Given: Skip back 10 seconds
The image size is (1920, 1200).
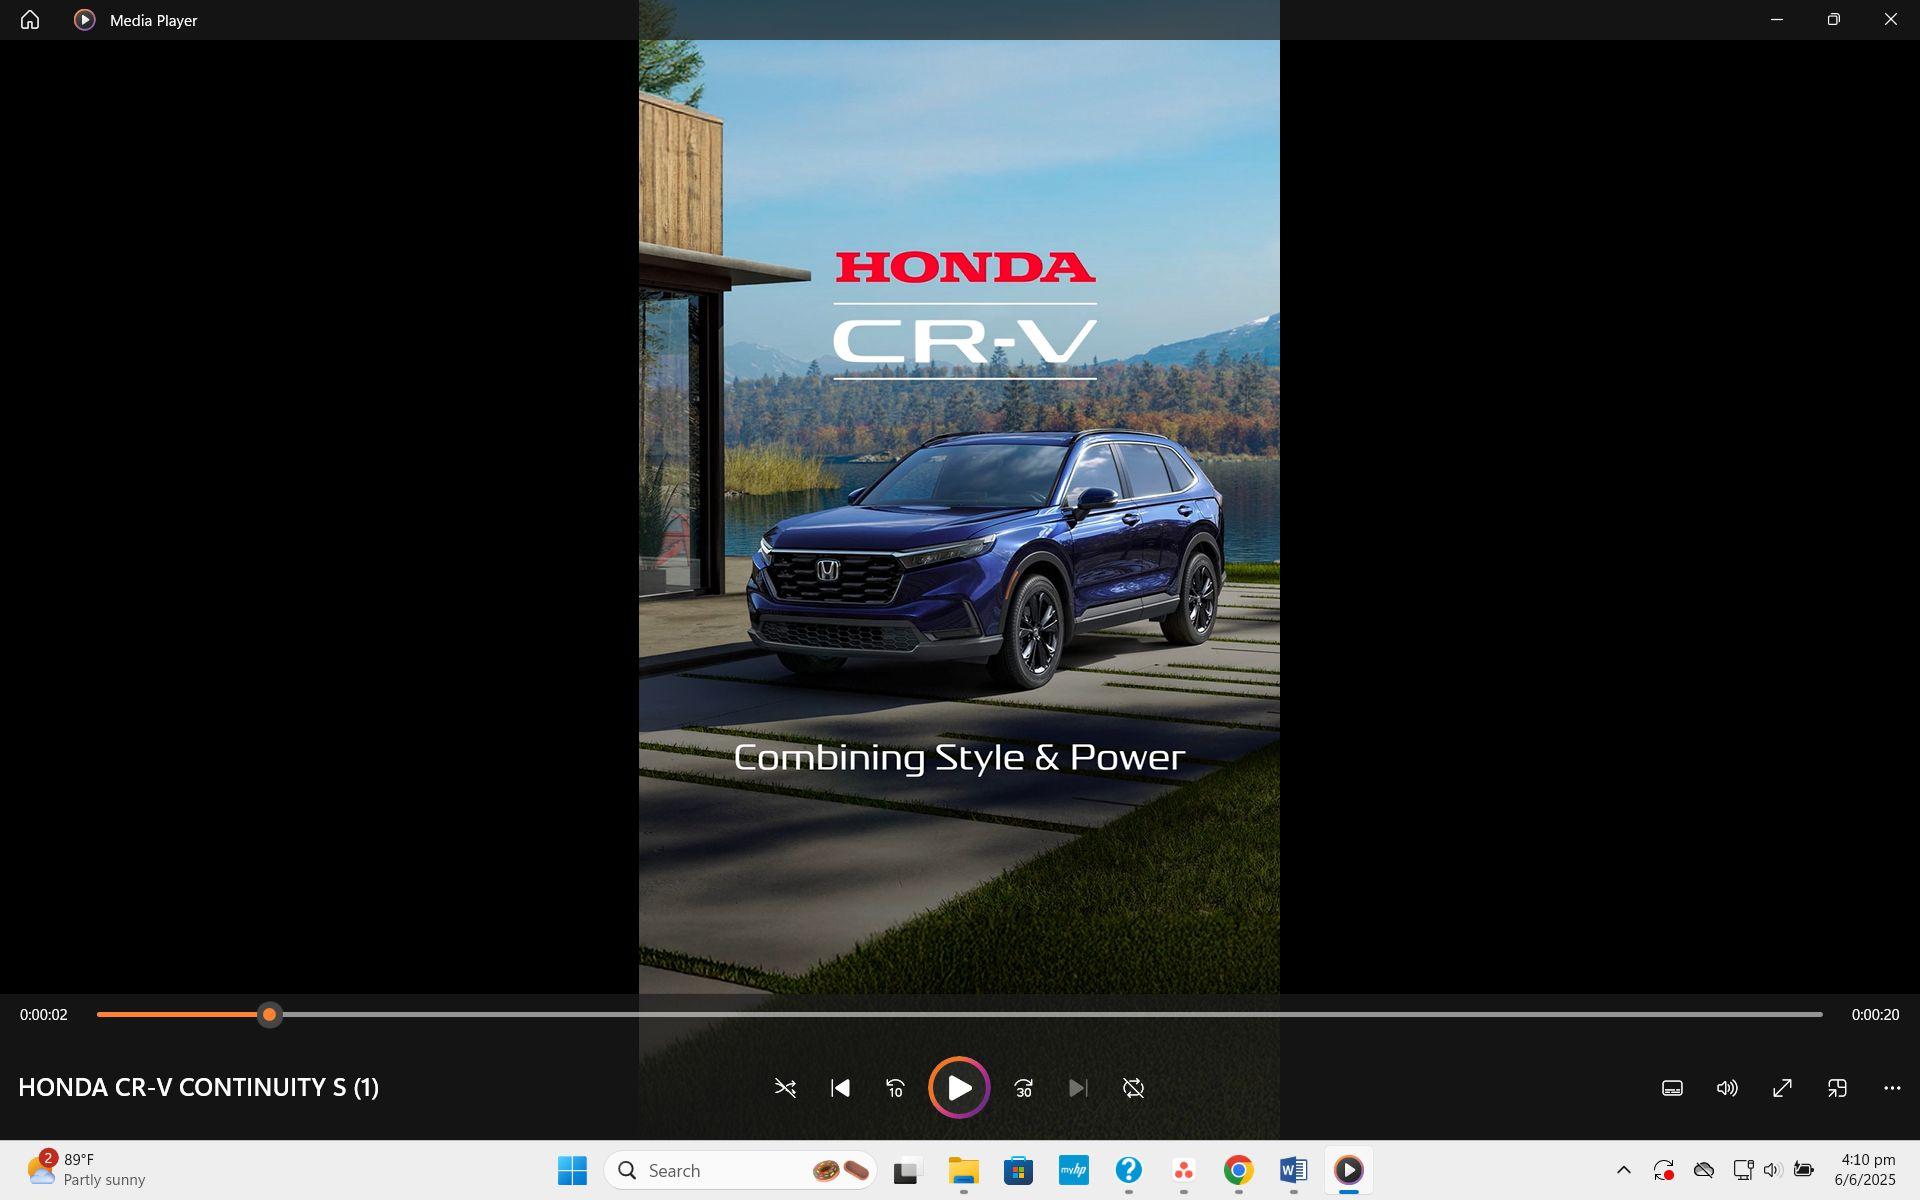Looking at the screenshot, I should pos(895,1088).
